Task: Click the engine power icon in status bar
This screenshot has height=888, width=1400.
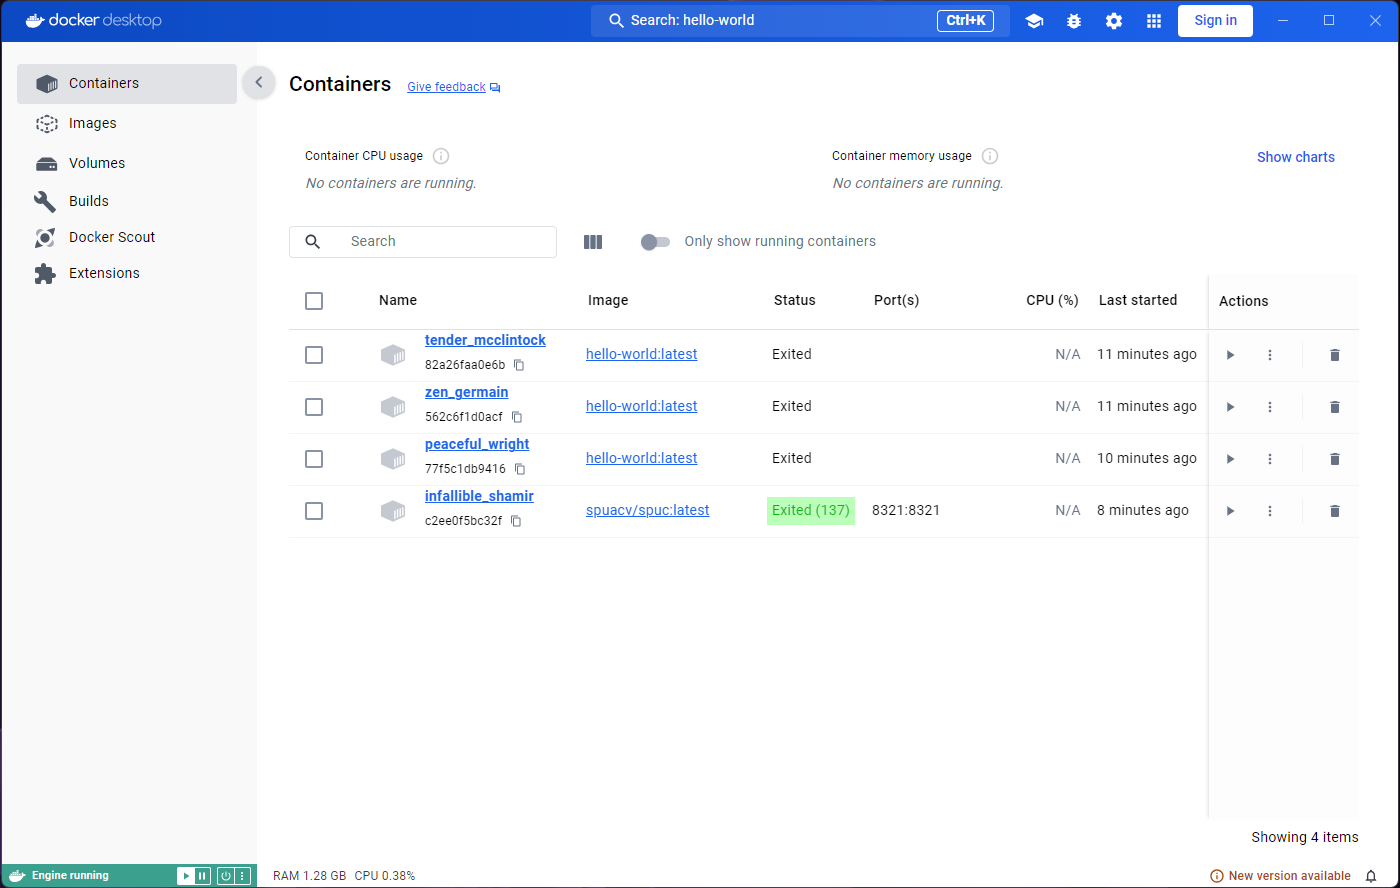Action: click(226, 876)
